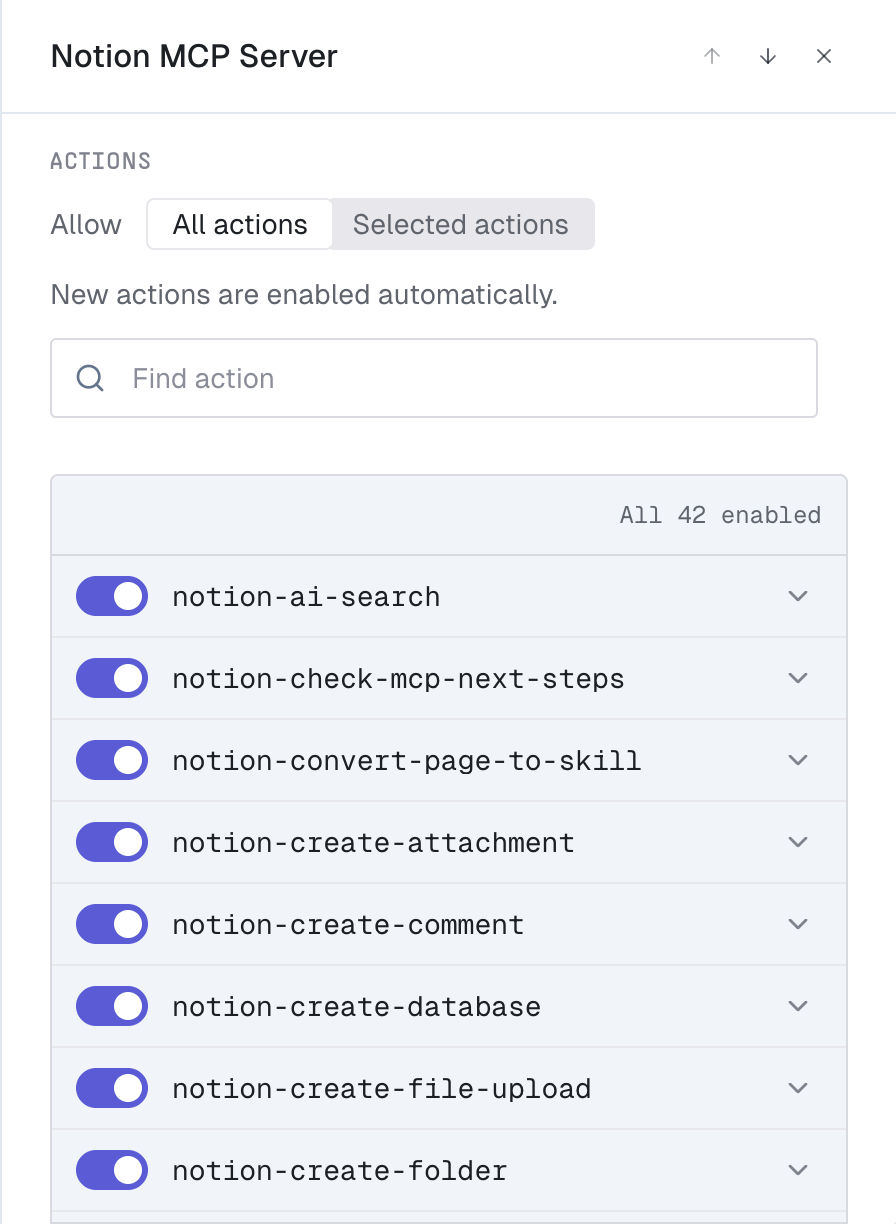Toggle the notion-create-comment switch
This screenshot has width=896, height=1224.
tap(112, 924)
